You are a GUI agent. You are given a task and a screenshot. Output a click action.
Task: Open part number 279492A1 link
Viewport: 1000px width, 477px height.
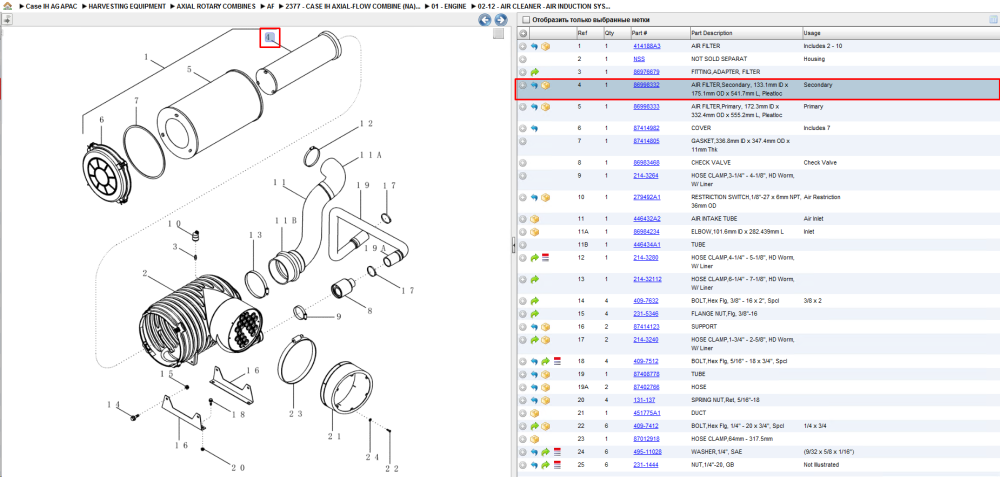[x=646, y=198]
